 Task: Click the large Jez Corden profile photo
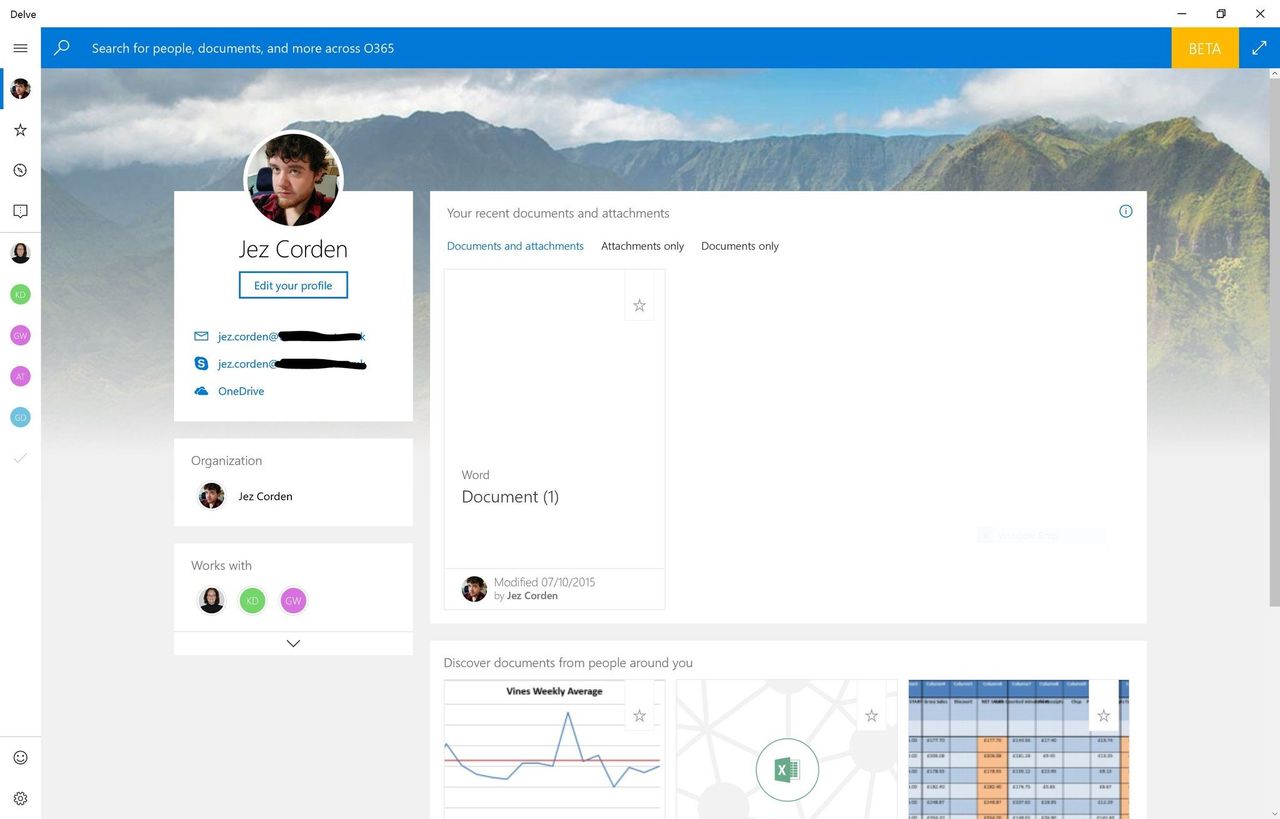(293, 180)
